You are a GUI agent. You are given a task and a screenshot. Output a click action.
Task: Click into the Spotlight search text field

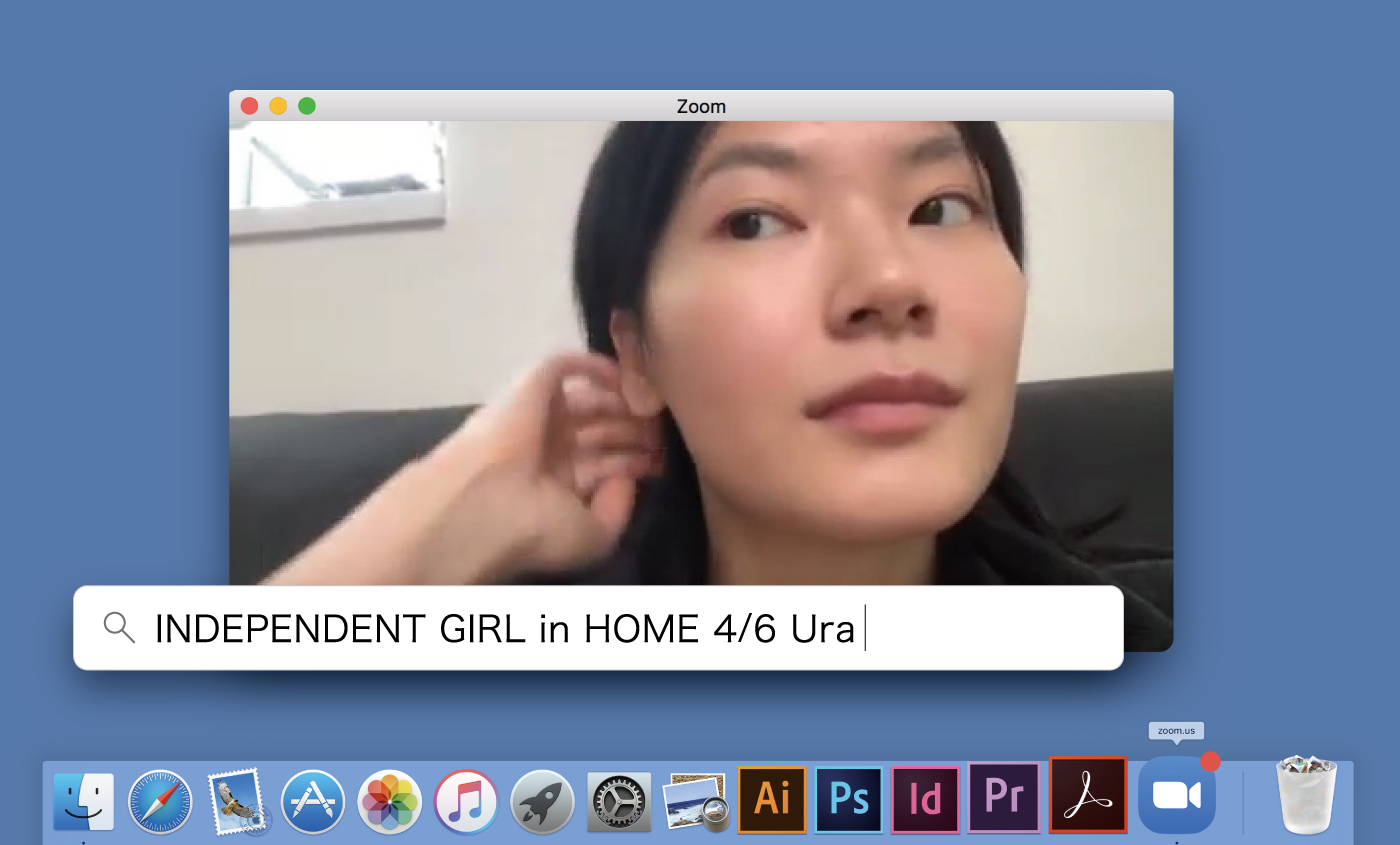click(x=598, y=628)
